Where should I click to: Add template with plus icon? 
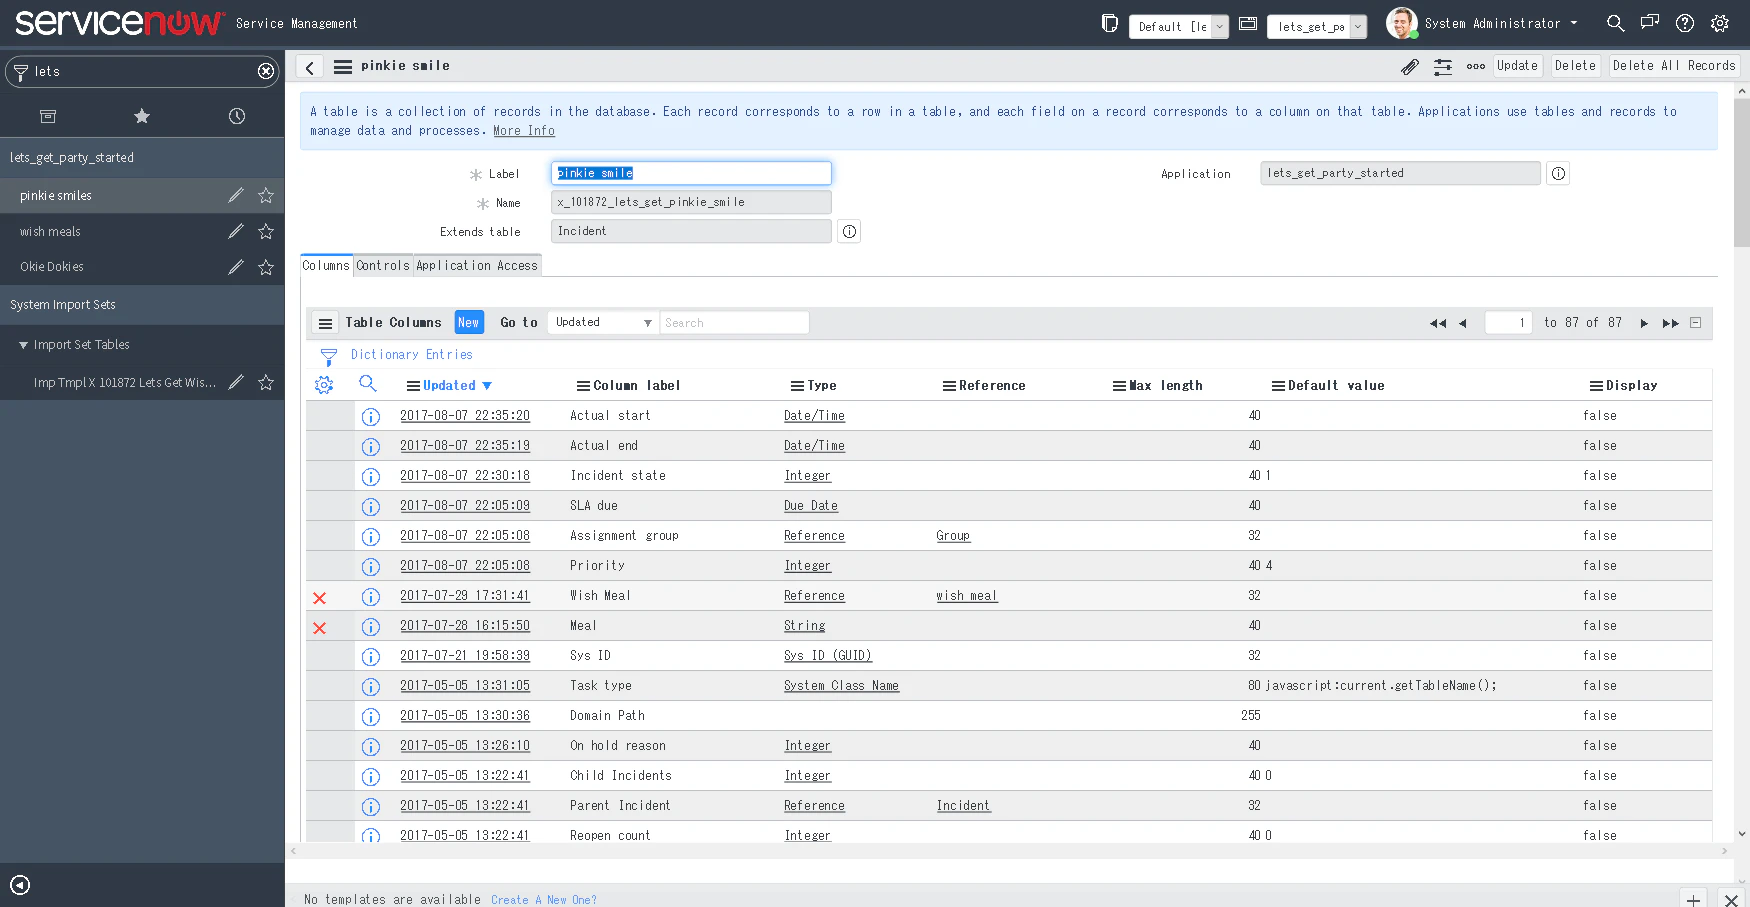coord(1693,898)
